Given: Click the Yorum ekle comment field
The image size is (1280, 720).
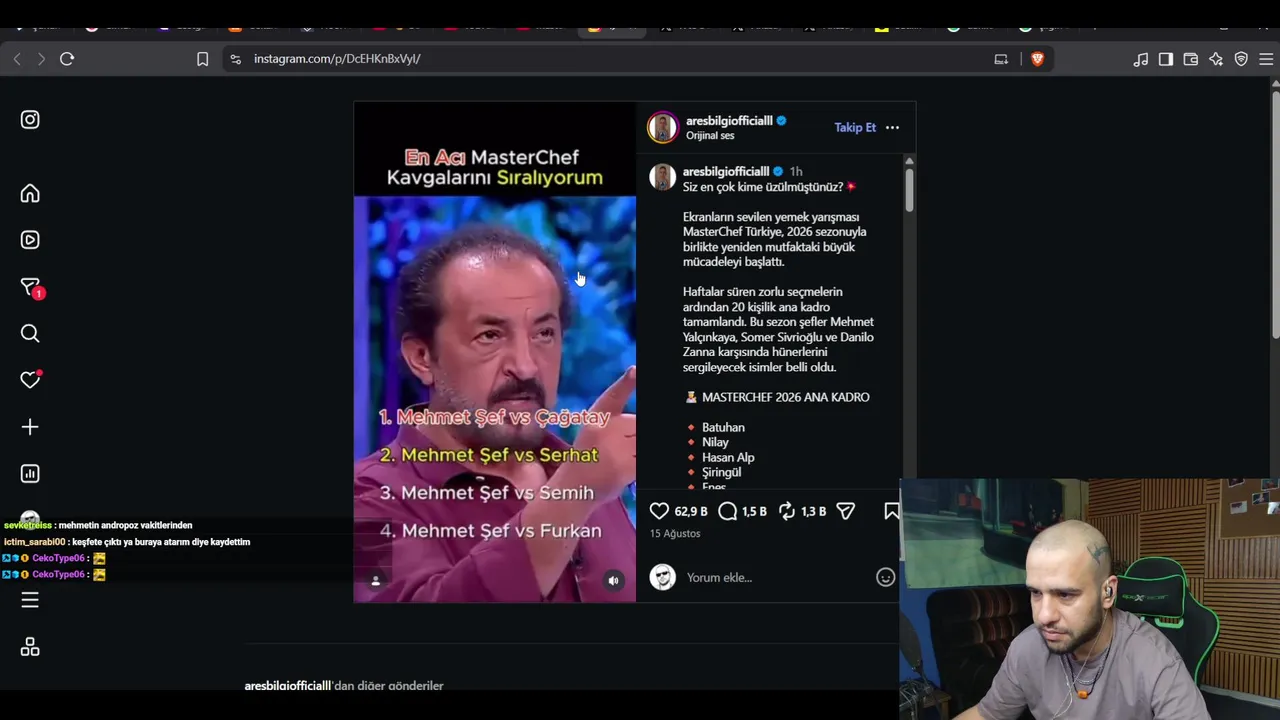Looking at the screenshot, I should pyautogui.click(x=775, y=577).
